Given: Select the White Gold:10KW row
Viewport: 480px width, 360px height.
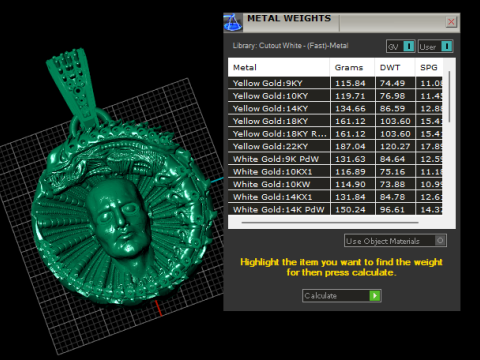Looking at the screenshot, I should (x=335, y=184).
